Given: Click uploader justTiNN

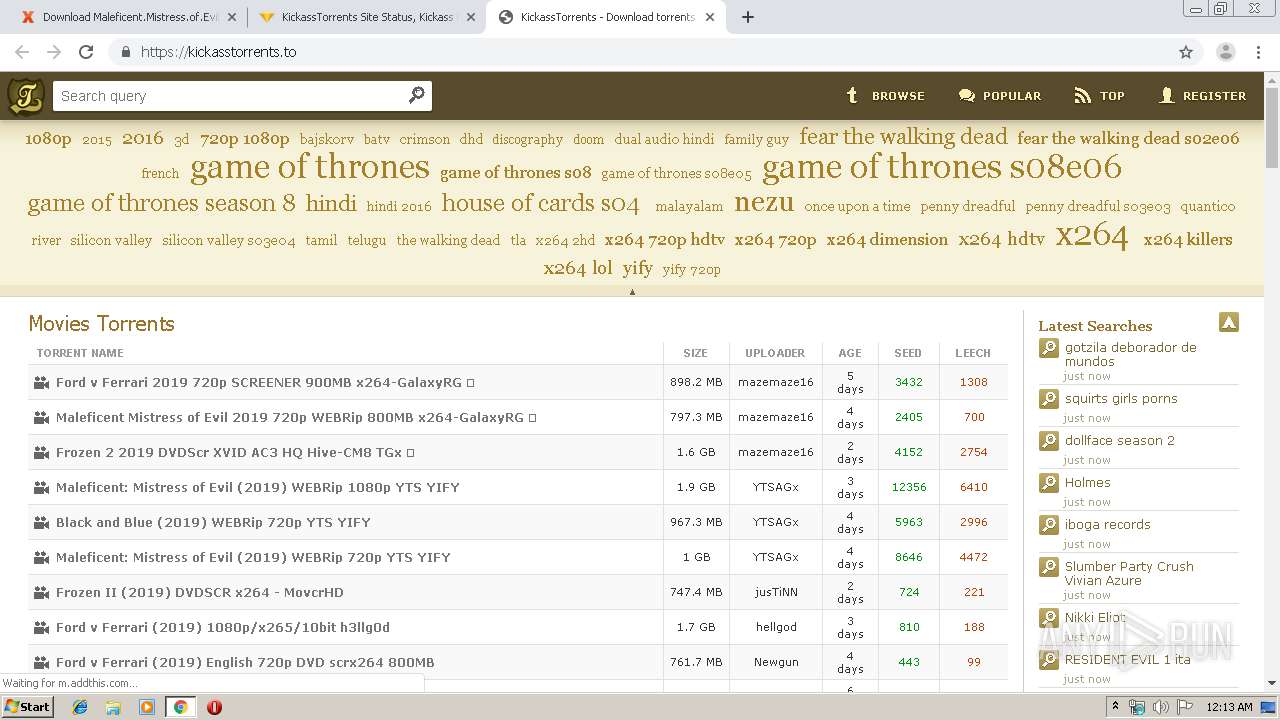Looking at the screenshot, I should point(775,592).
